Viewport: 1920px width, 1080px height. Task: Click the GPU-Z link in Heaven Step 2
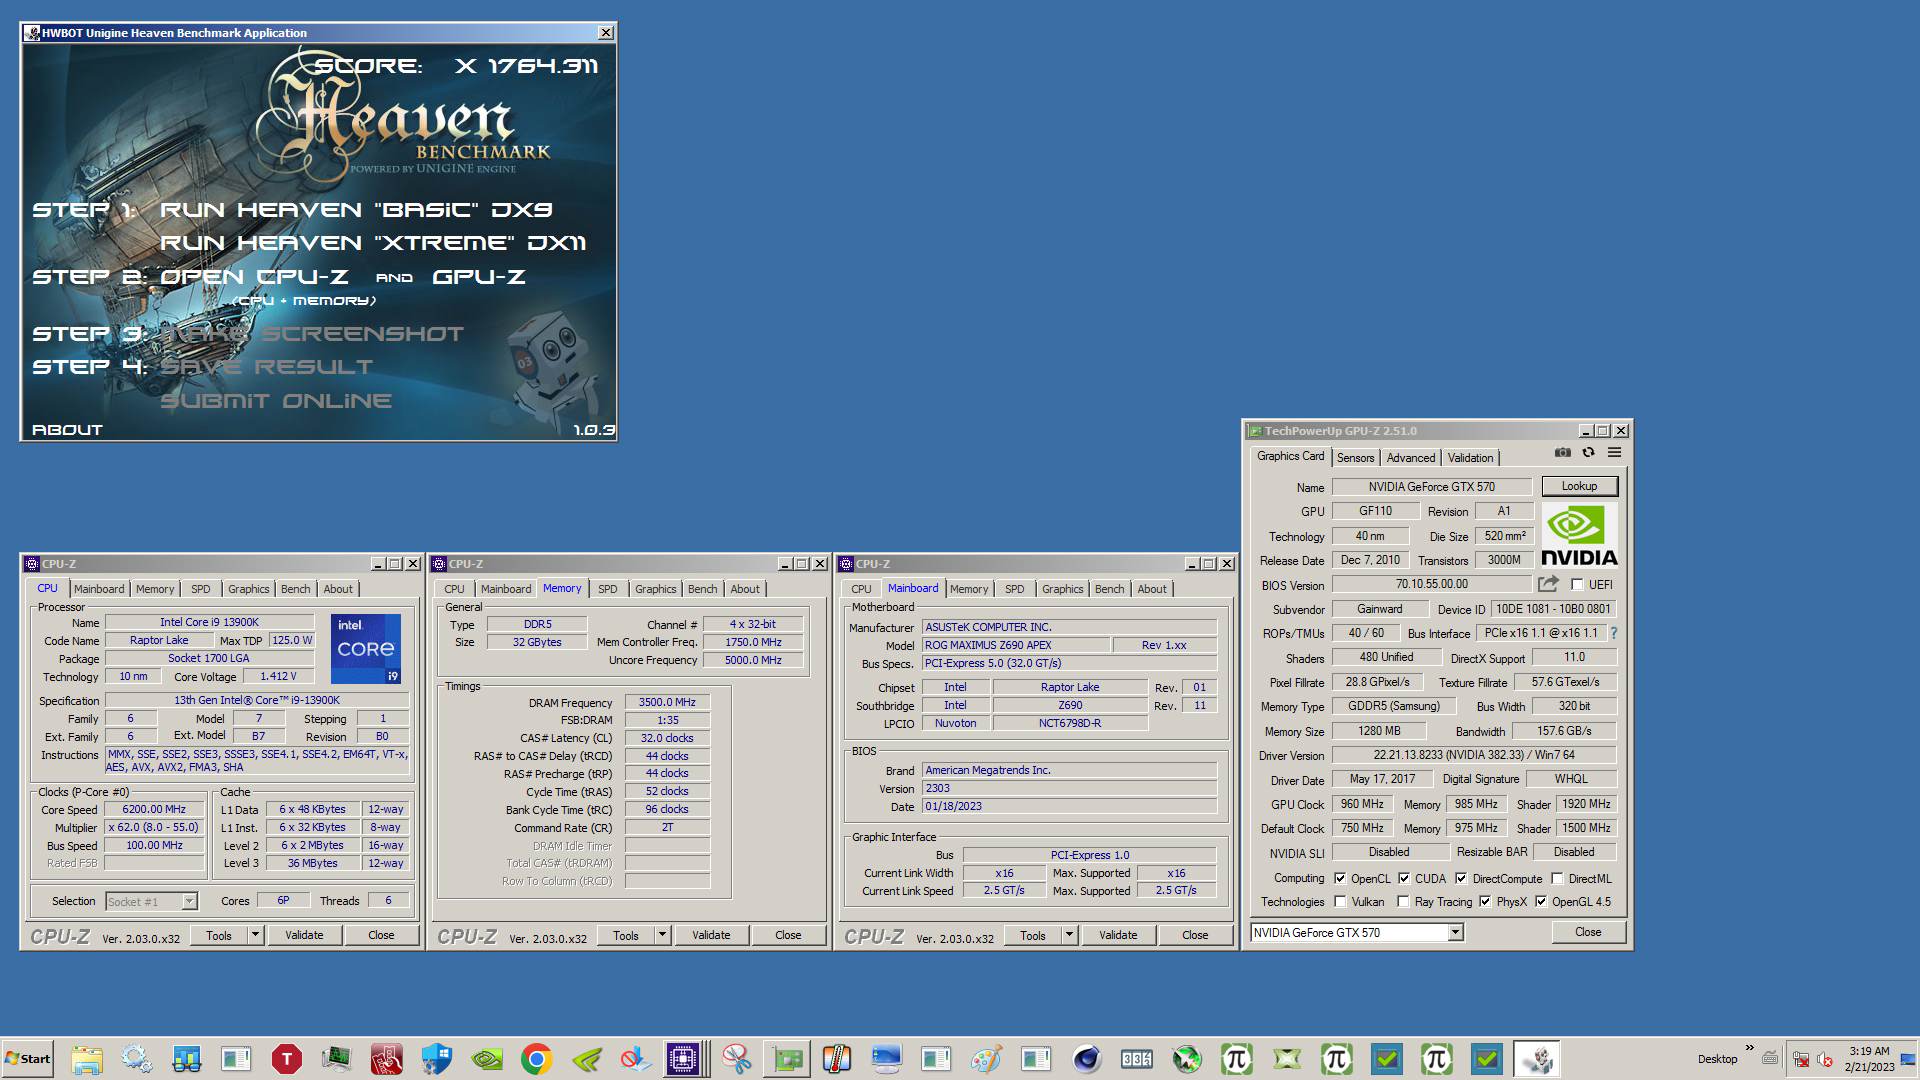pos(479,277)
